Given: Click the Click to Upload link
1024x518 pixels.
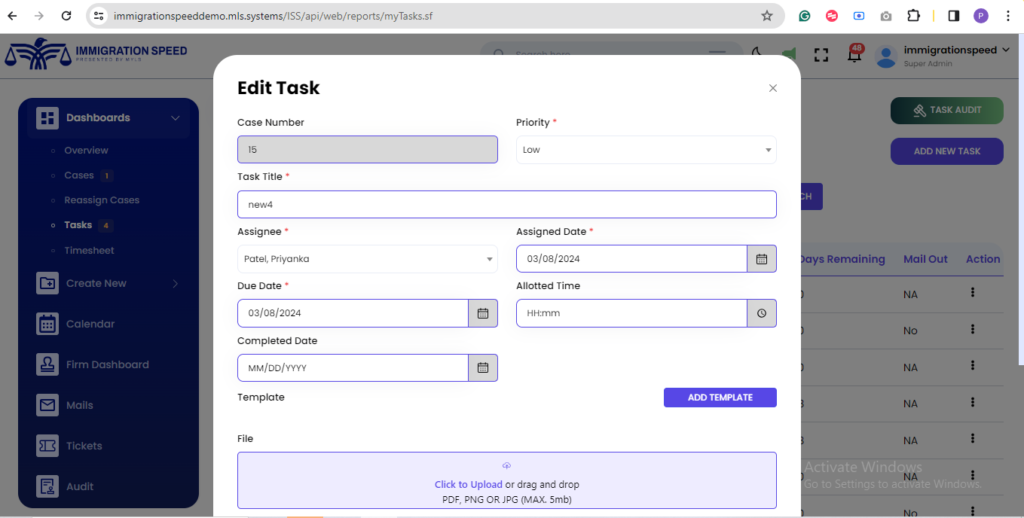Looking at the screenshot, I should [468, 485].
